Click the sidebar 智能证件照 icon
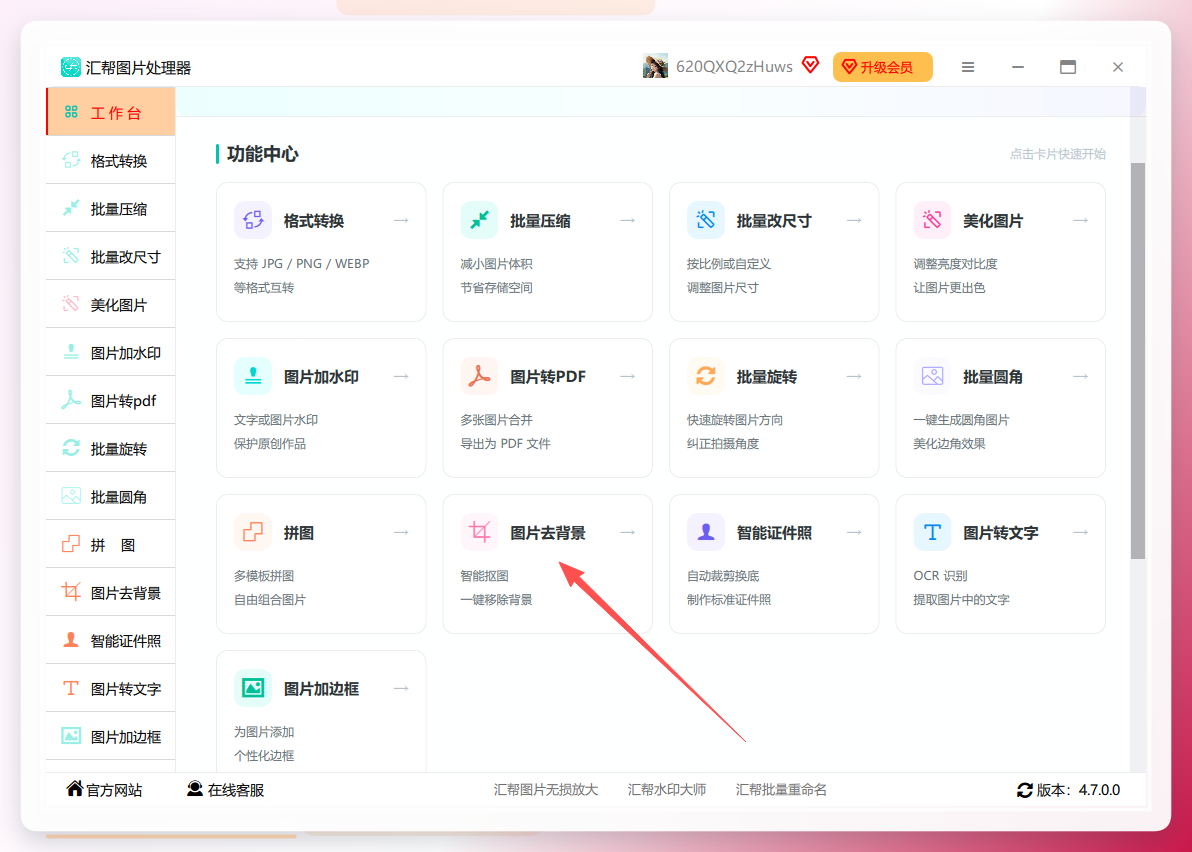Screen dimensions: 1192x852 pos(71,640)
